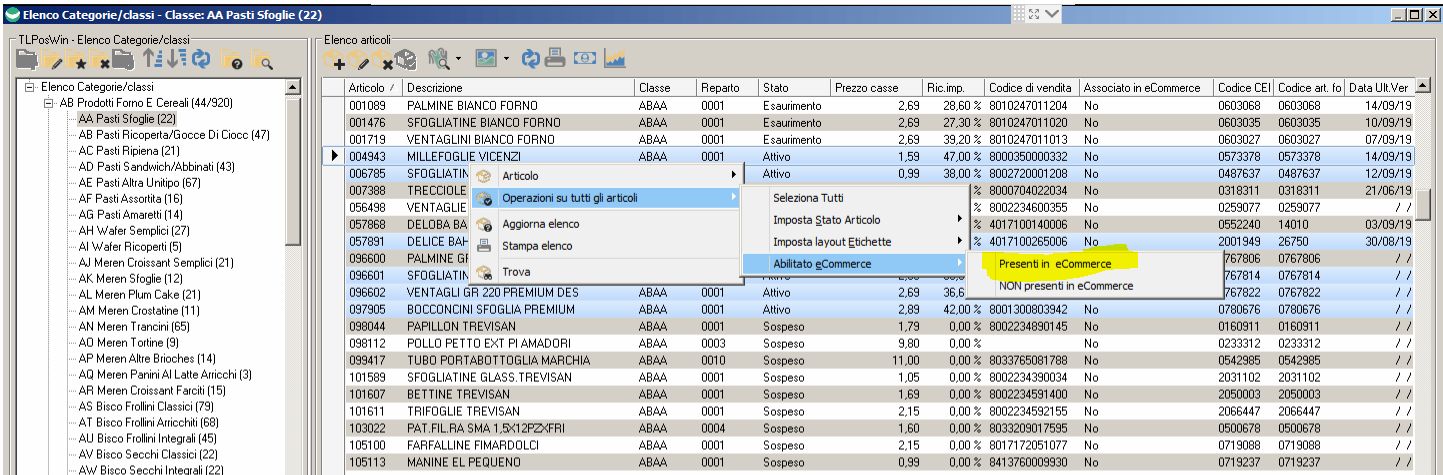
Task: Collapse the Elenco Categorie/classi root node
Action: click(31, 87)
